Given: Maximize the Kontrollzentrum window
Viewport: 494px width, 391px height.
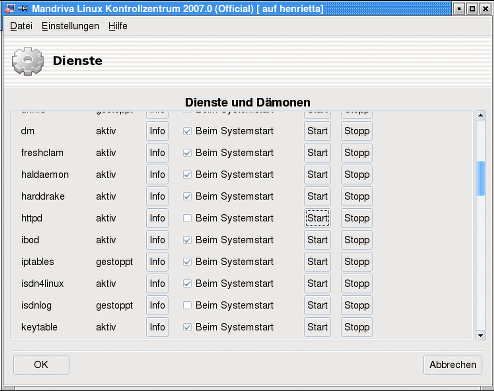Looking at the screenshot, I should (x=472, y=9).
